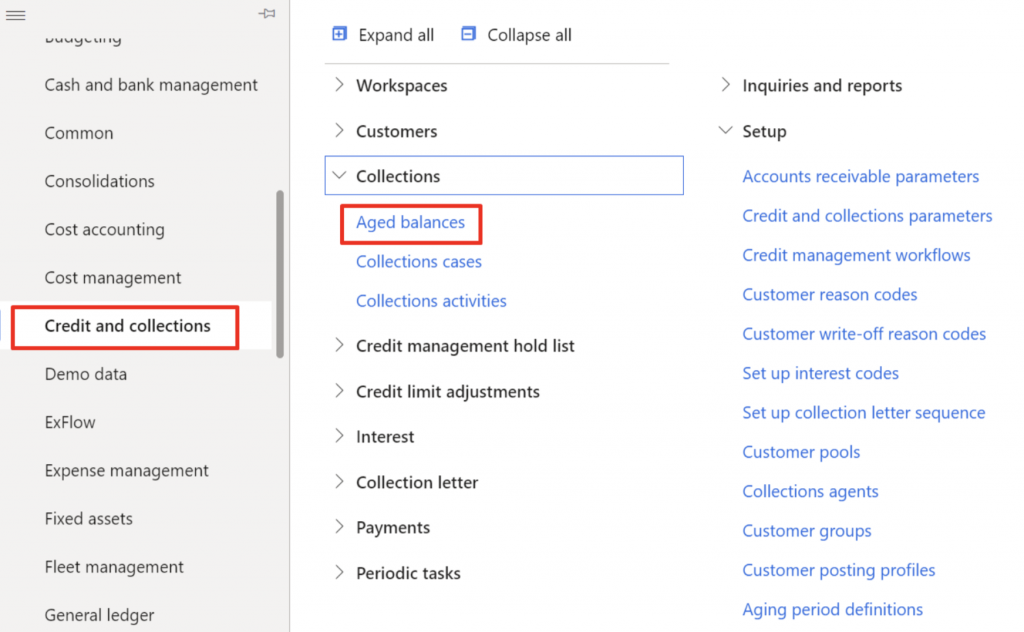This screenshot has height=632, width=1024.
Task: Open Credit and collections parameters
Action: (x=867, y=215)
